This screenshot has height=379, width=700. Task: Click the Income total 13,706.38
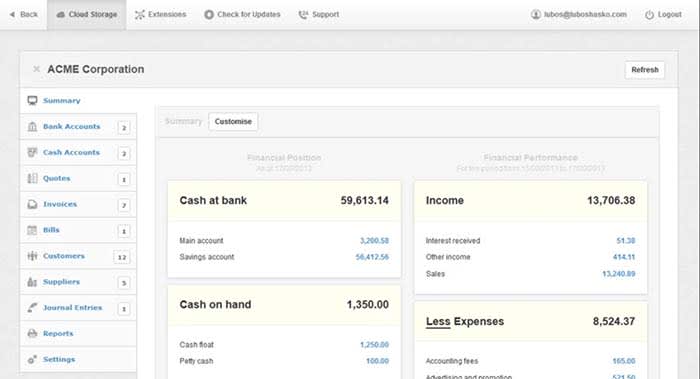point(611,200)
